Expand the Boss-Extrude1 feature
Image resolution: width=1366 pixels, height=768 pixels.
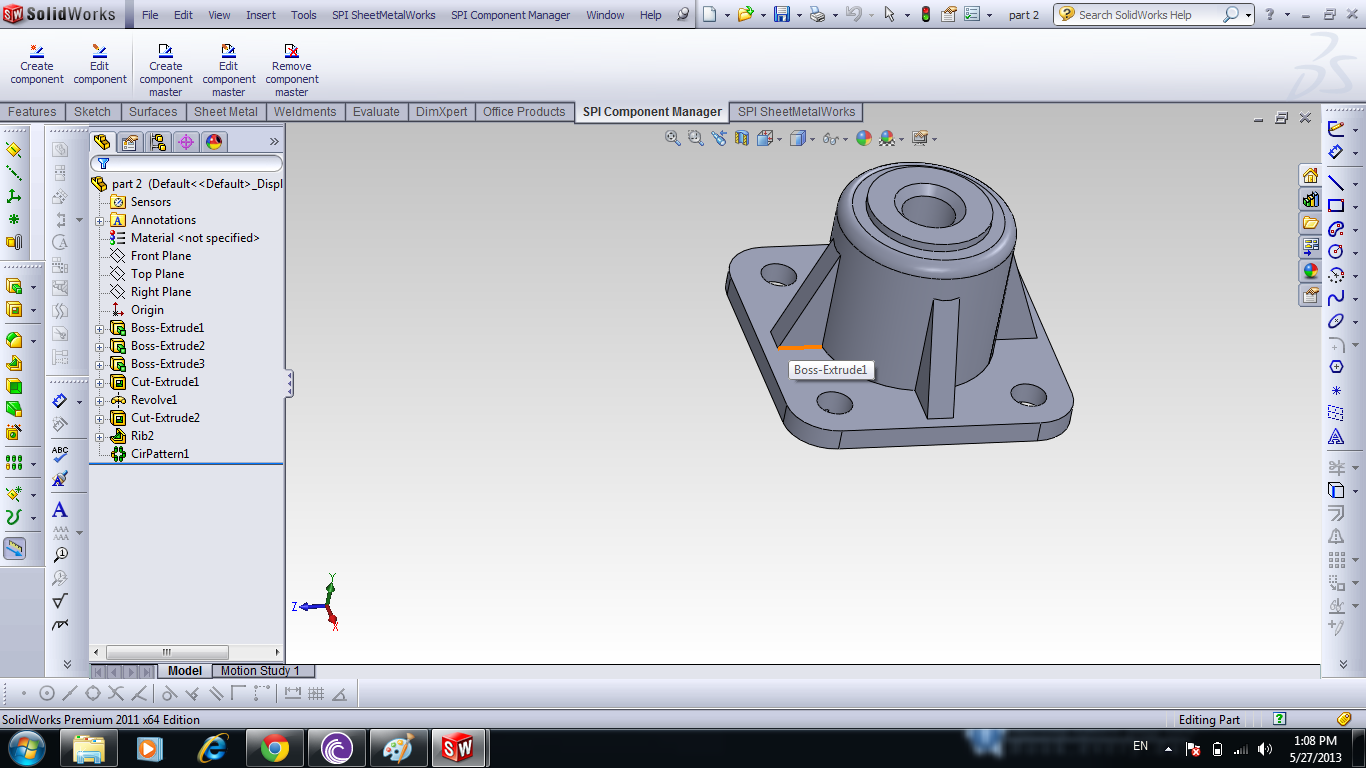pyautogui.click(x=100, y=328)
